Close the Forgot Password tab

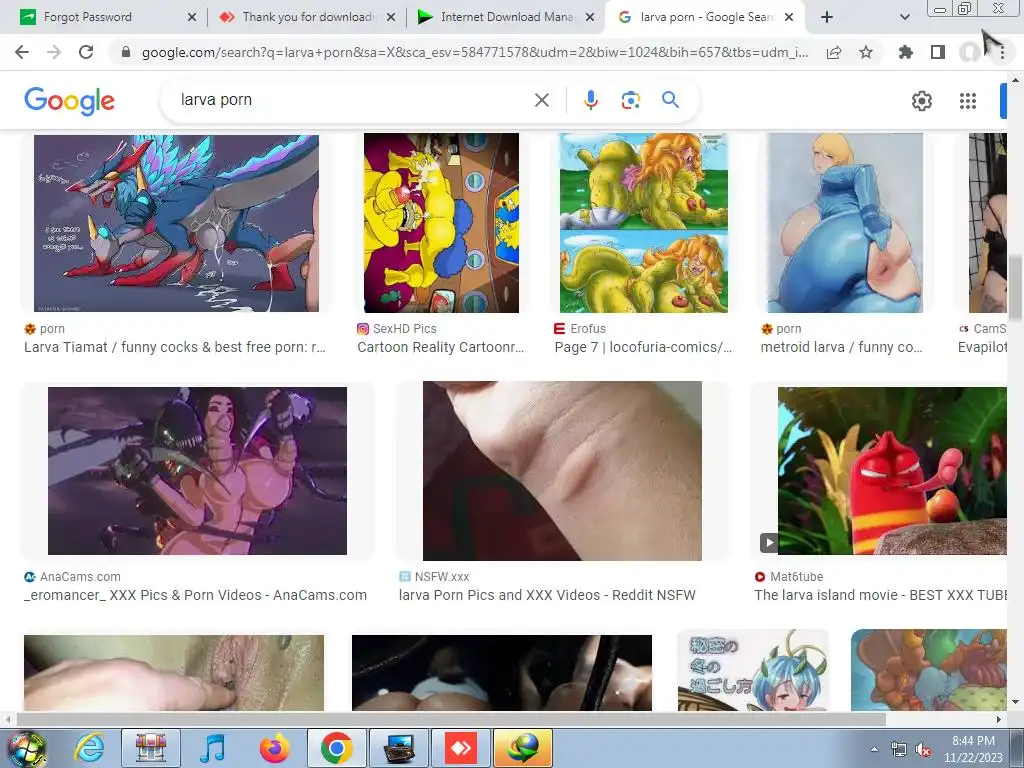[191, 17]
